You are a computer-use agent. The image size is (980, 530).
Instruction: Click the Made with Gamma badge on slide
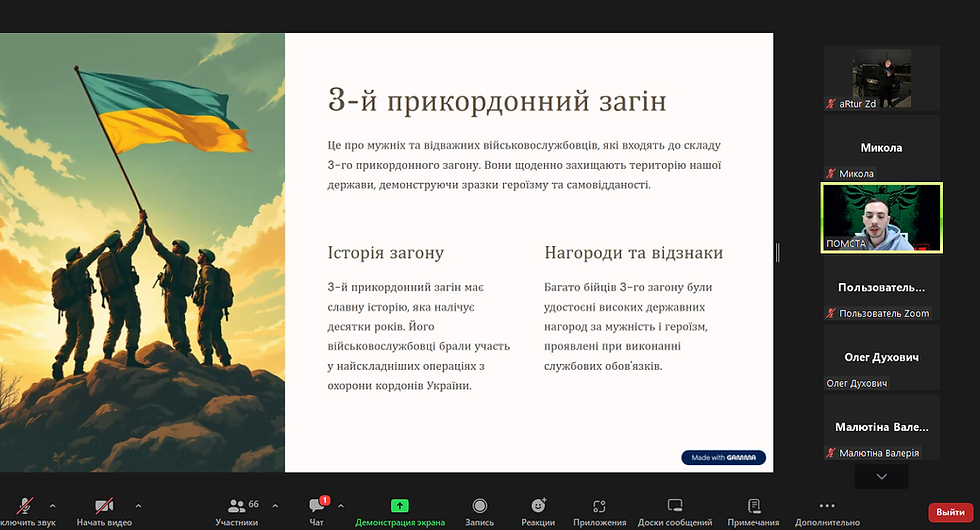click(723, 458)
